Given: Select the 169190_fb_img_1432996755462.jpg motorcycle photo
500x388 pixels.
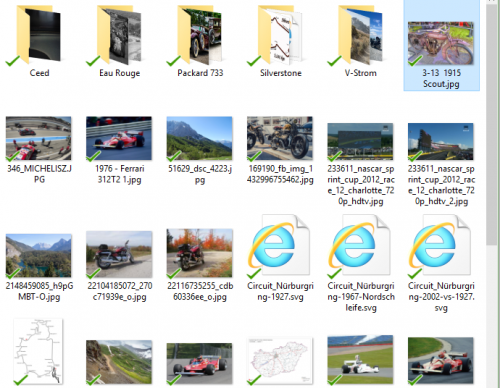Looking at the screenshot, I should pos(280,138).
